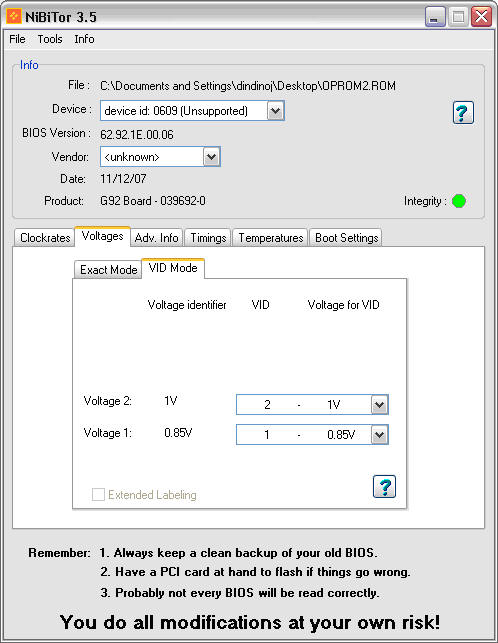The height and width of the screenshot is (643, 498).
Task: Click the clean backup reminder line
Action: coord(238,553)
